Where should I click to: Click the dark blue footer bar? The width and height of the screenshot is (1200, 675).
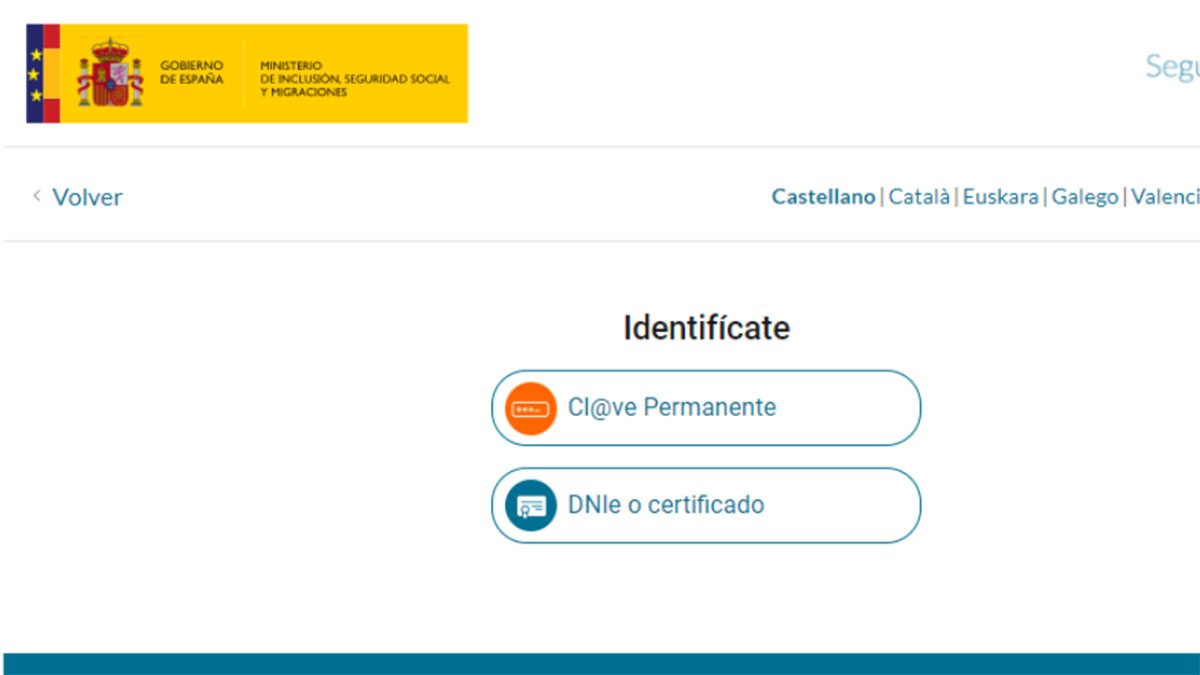click(600, 664)
